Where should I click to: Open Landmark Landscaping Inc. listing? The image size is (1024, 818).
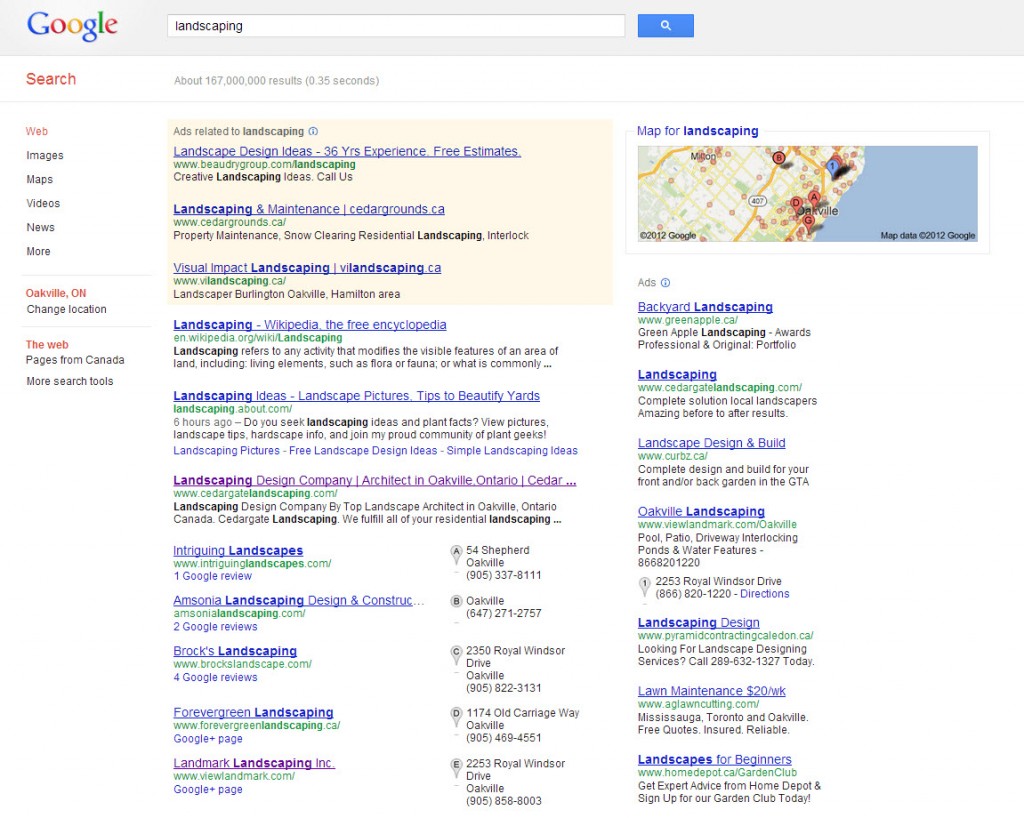[253, 763]
